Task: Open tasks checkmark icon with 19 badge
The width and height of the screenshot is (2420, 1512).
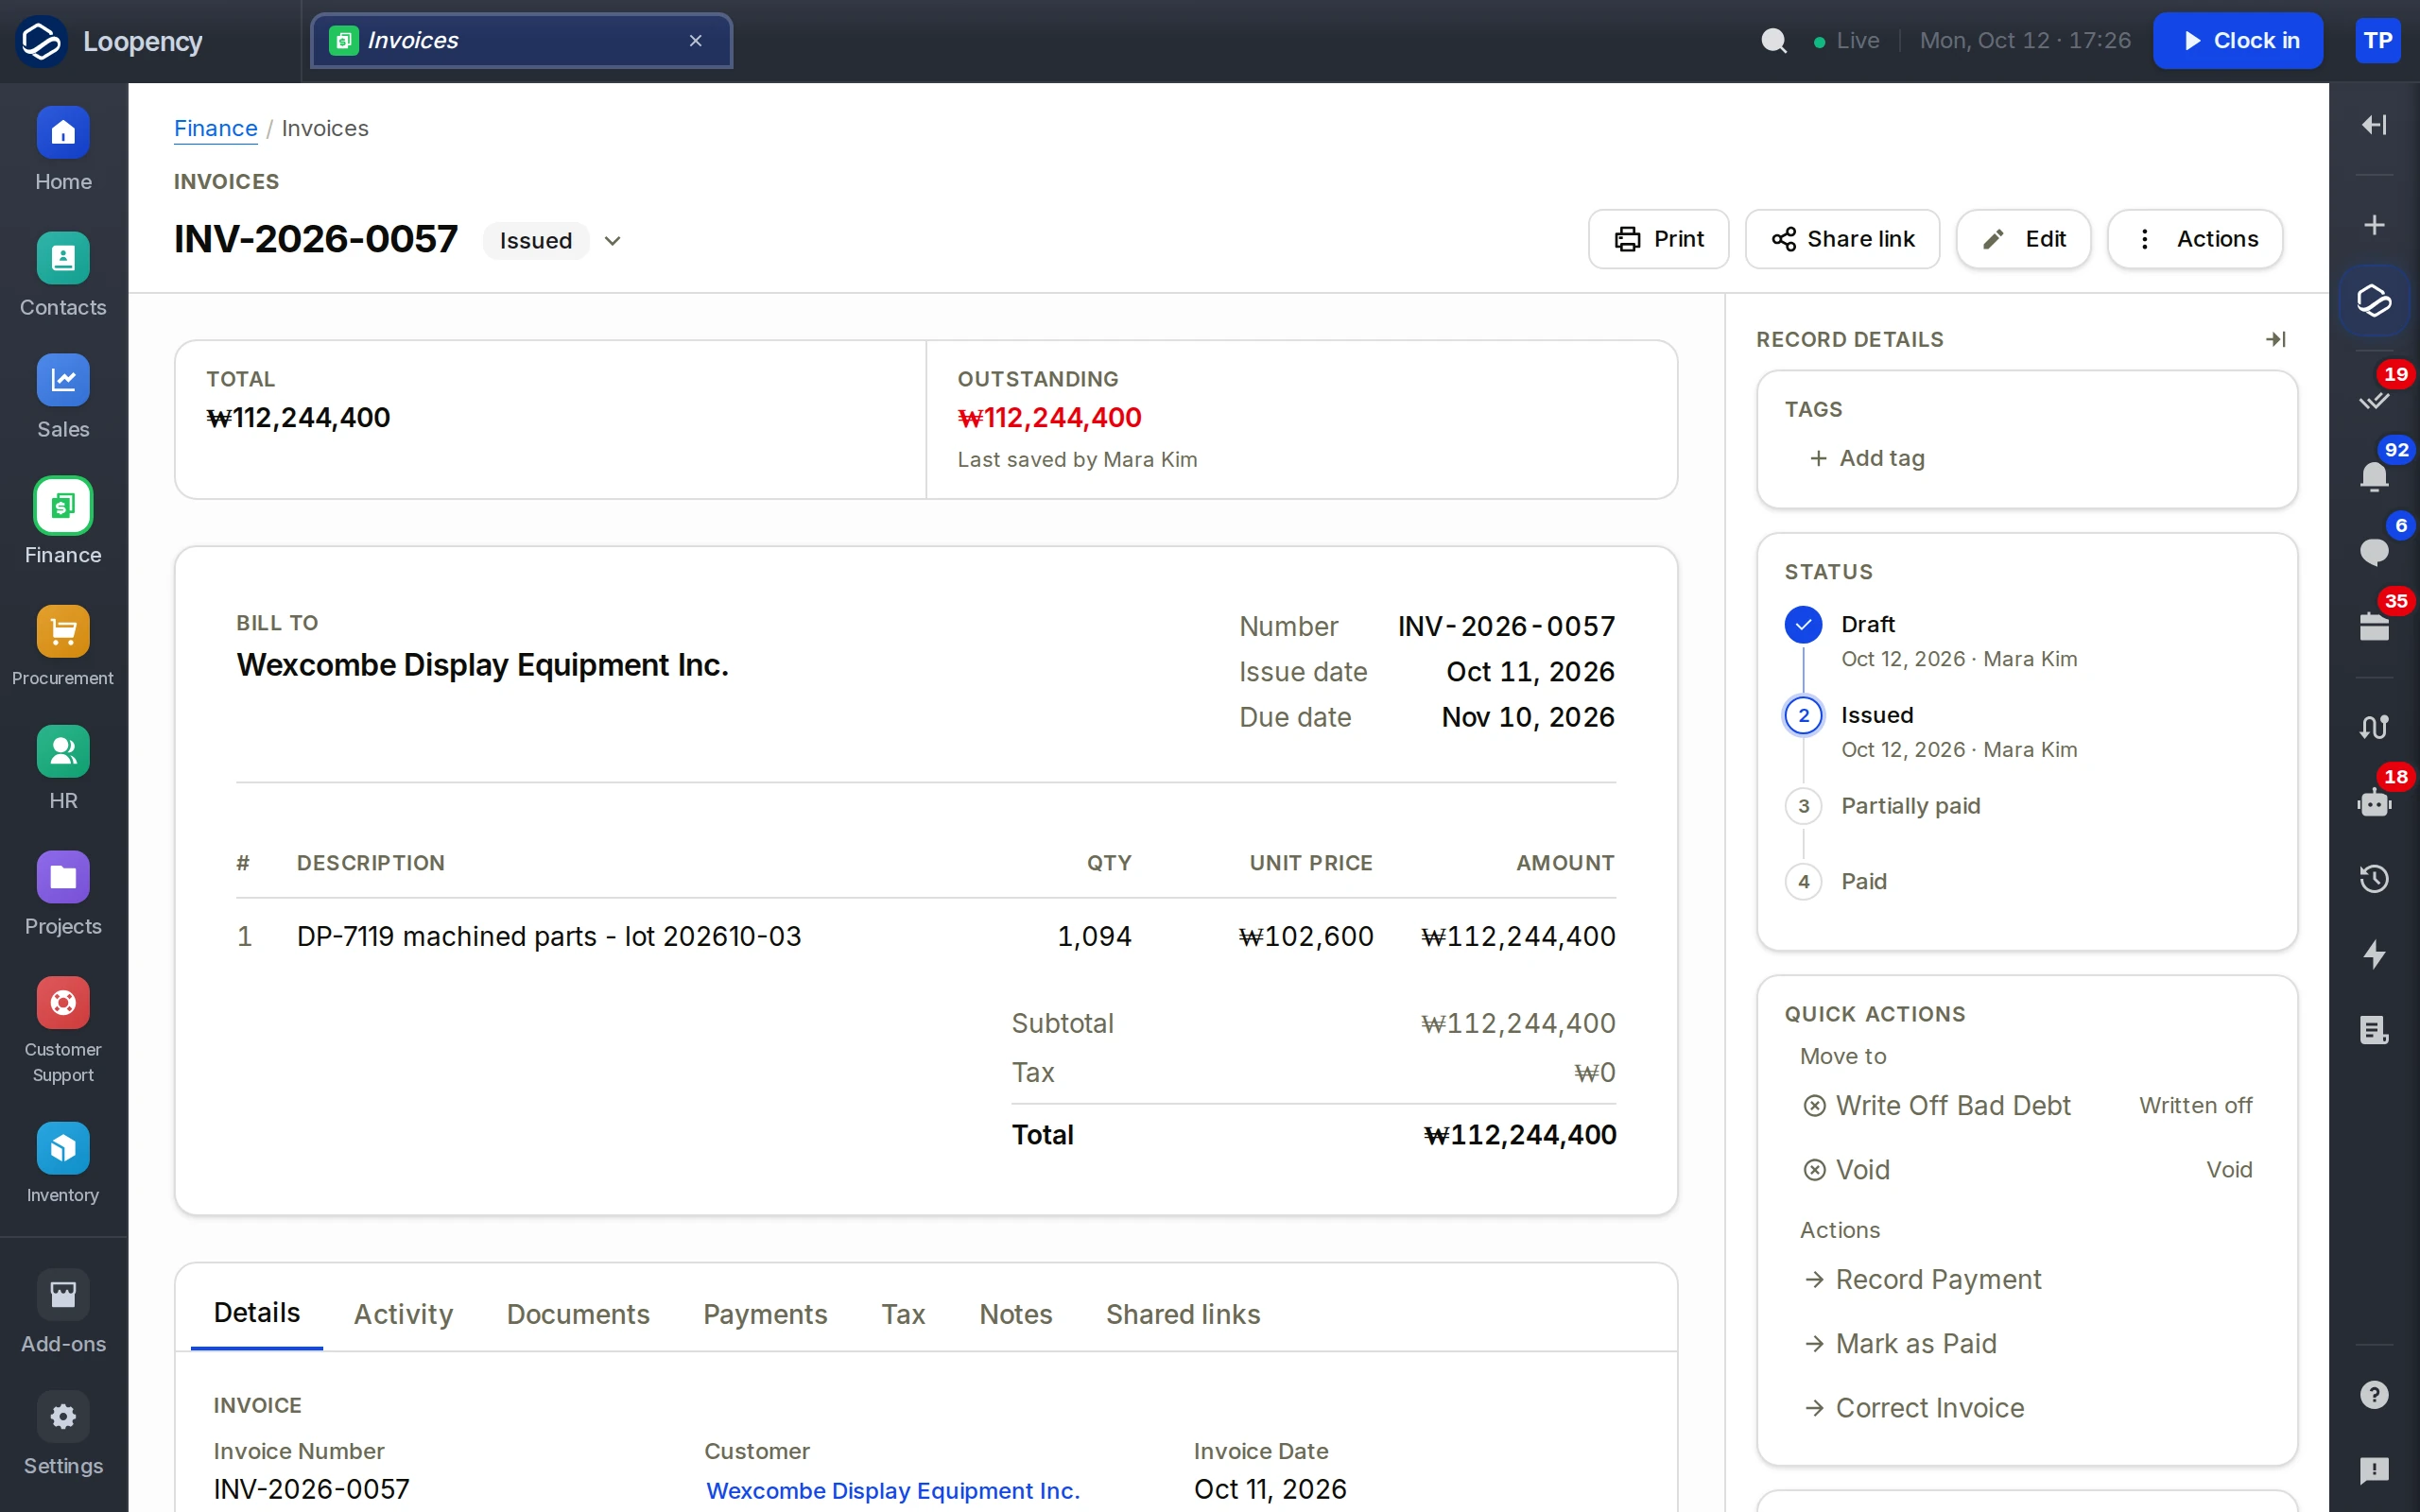Action: 2374,400
